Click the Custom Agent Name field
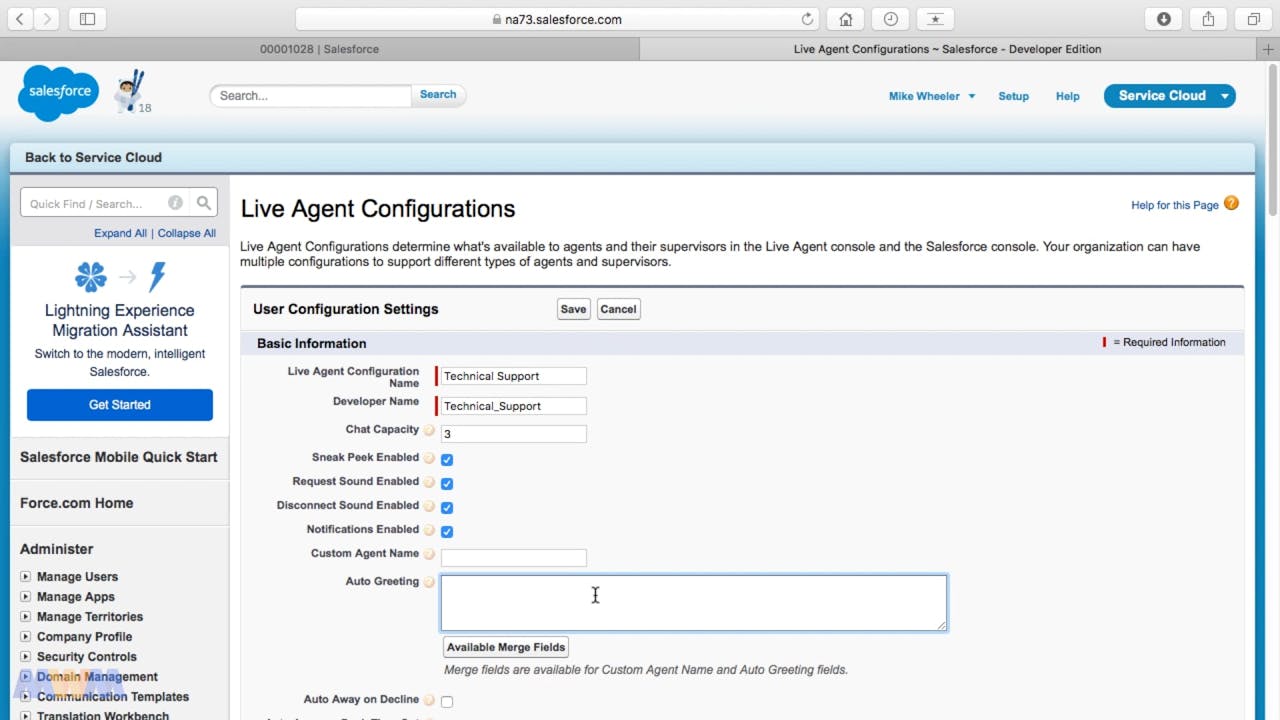This screenshot has width=1280, height=720. (513, 558)
